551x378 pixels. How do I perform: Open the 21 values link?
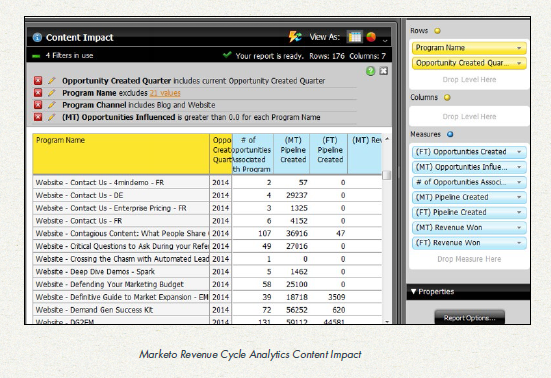(x=165, y=93)
